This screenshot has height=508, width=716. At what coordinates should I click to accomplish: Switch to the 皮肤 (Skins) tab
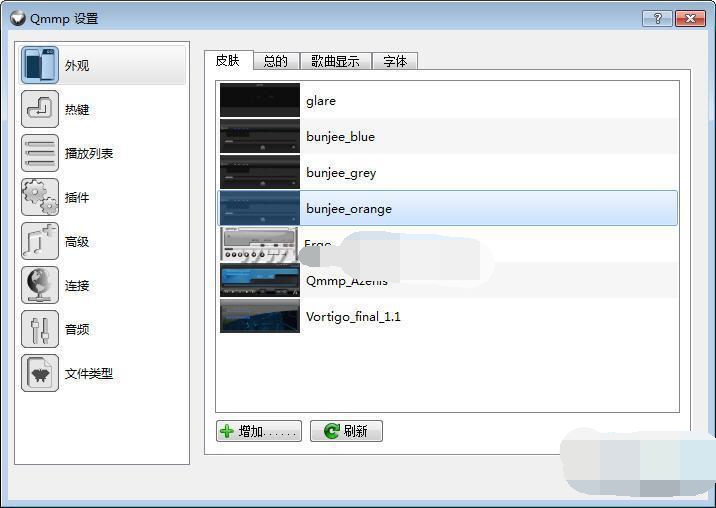pos(228,60)
